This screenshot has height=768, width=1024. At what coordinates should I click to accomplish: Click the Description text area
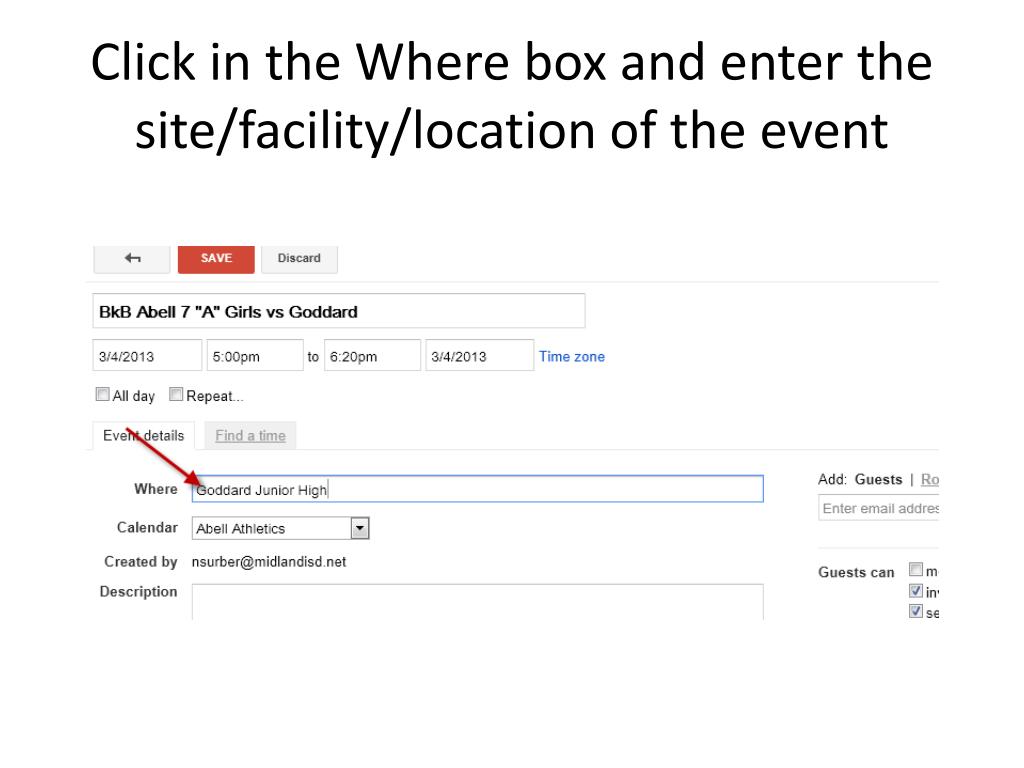click(477, 602)
